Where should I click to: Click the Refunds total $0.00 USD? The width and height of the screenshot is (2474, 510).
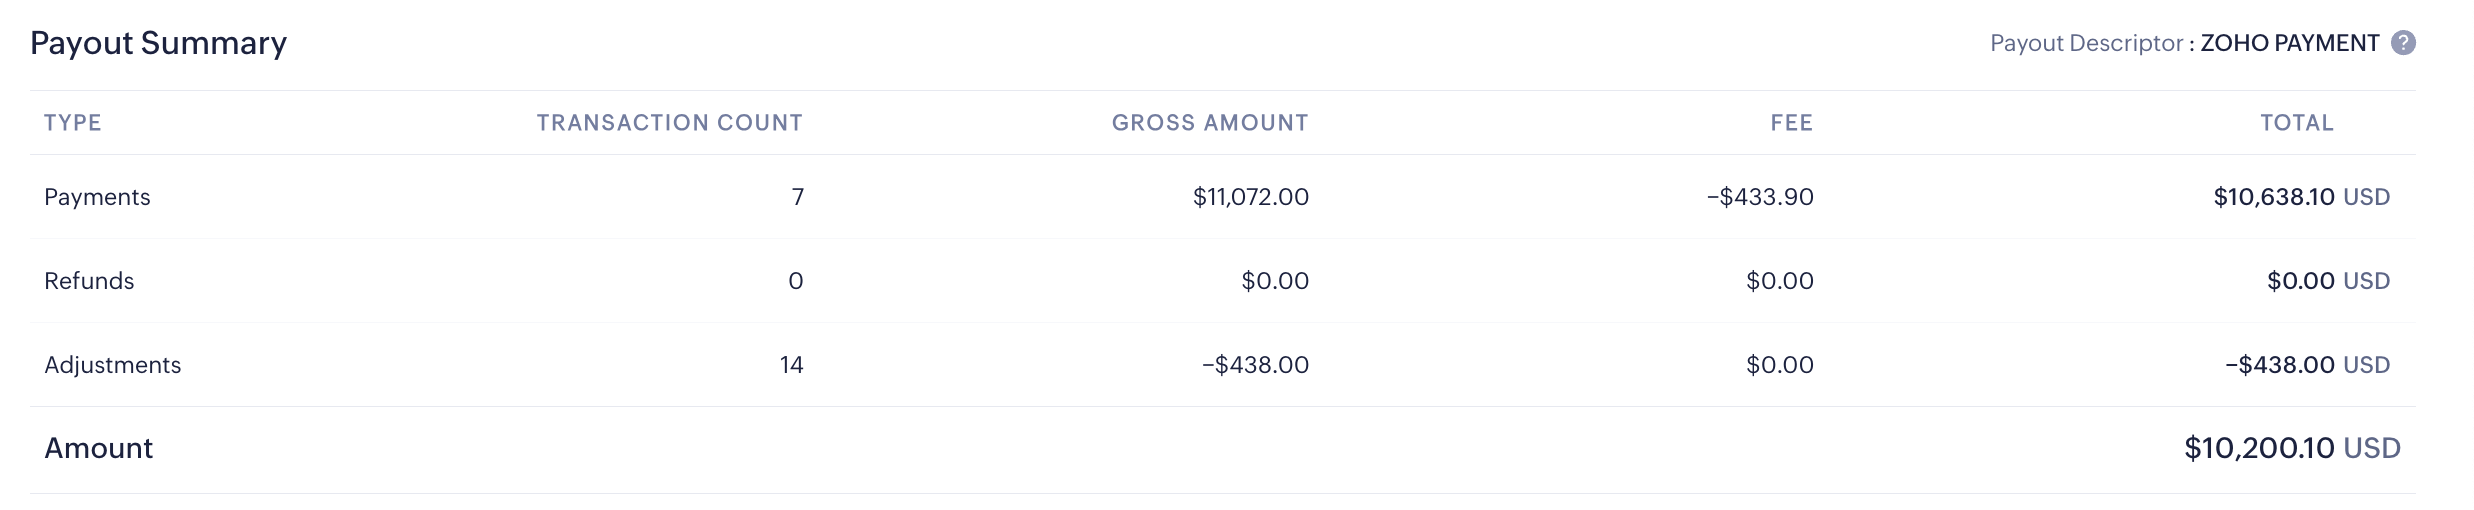[x=2328, y=281]
